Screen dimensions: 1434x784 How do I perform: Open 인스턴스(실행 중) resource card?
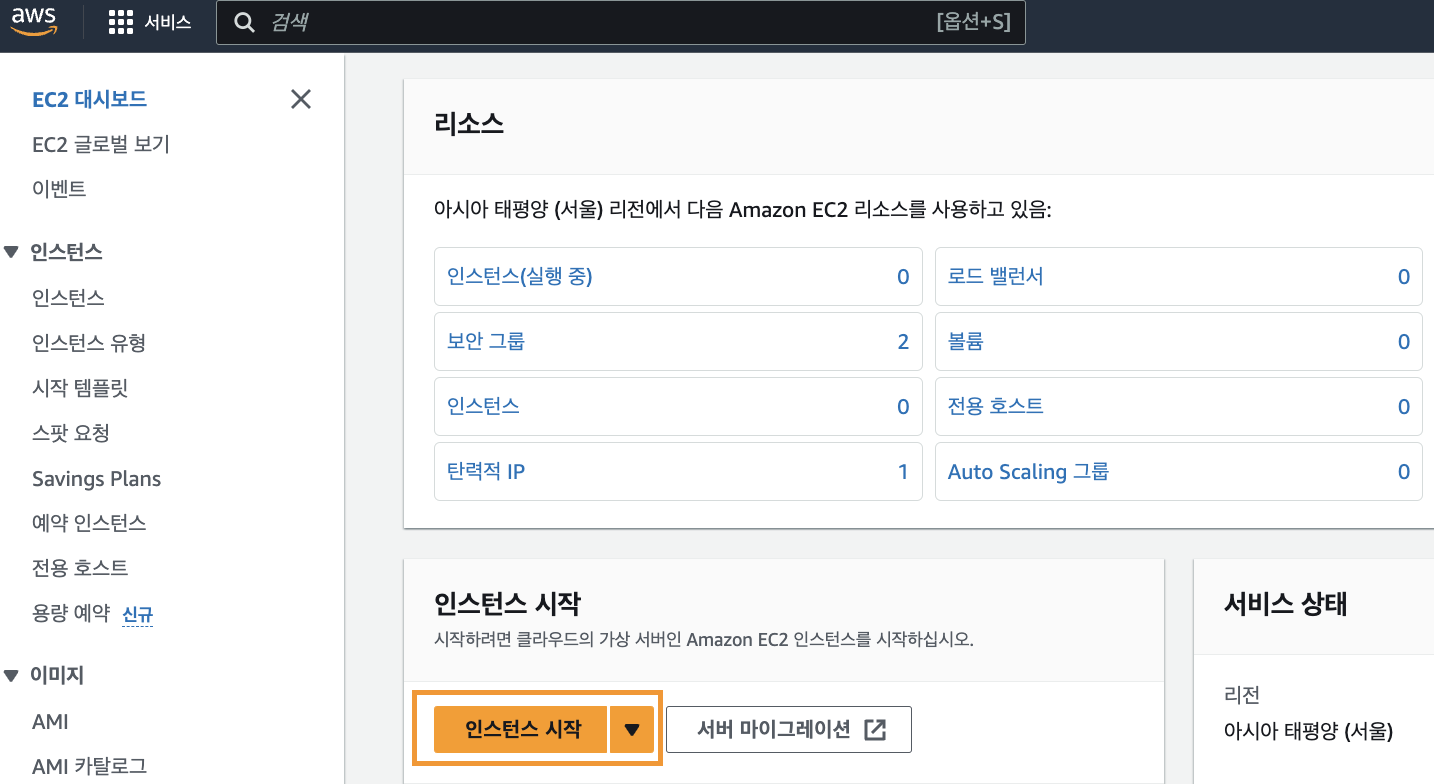coord(678,277)
